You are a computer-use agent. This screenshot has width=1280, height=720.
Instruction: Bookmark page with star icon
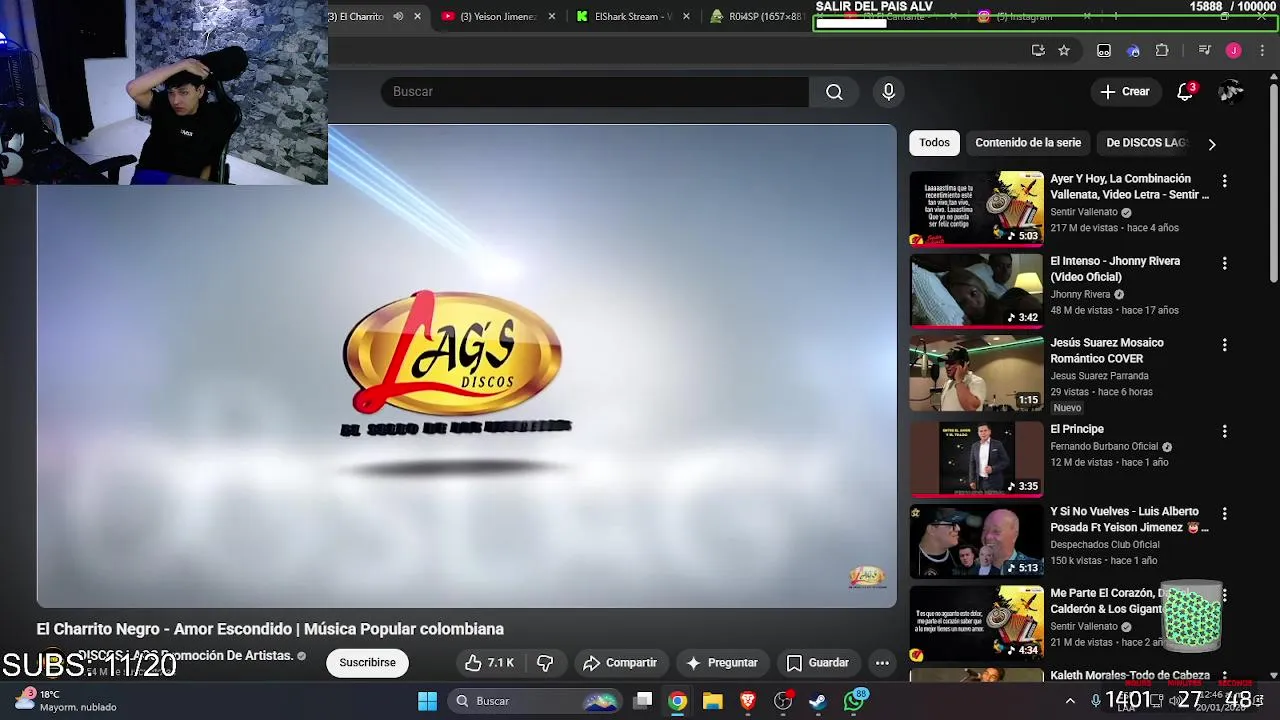click(1064, 51)
